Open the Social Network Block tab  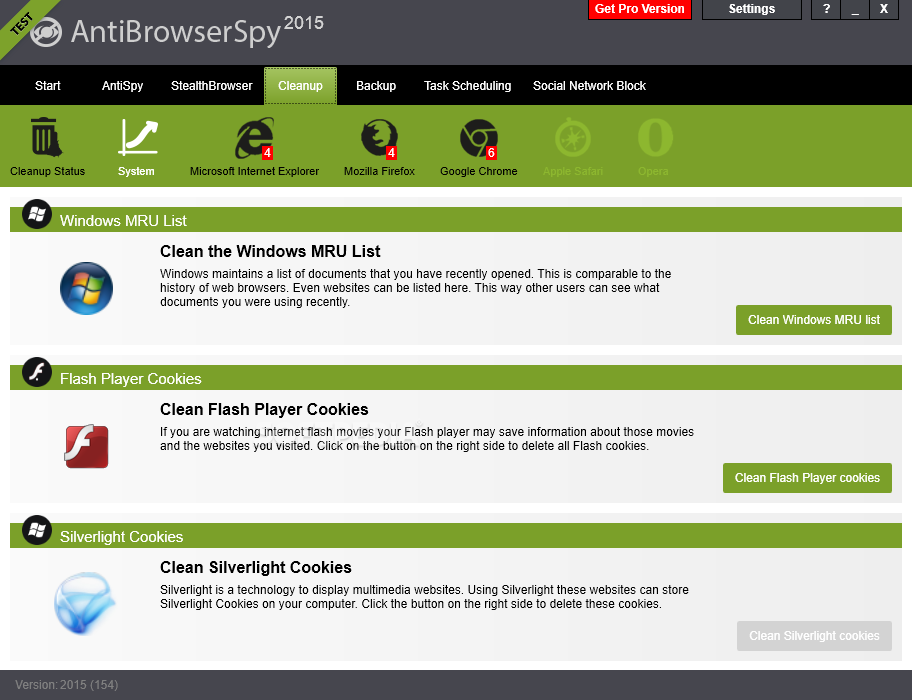(589, 85)
